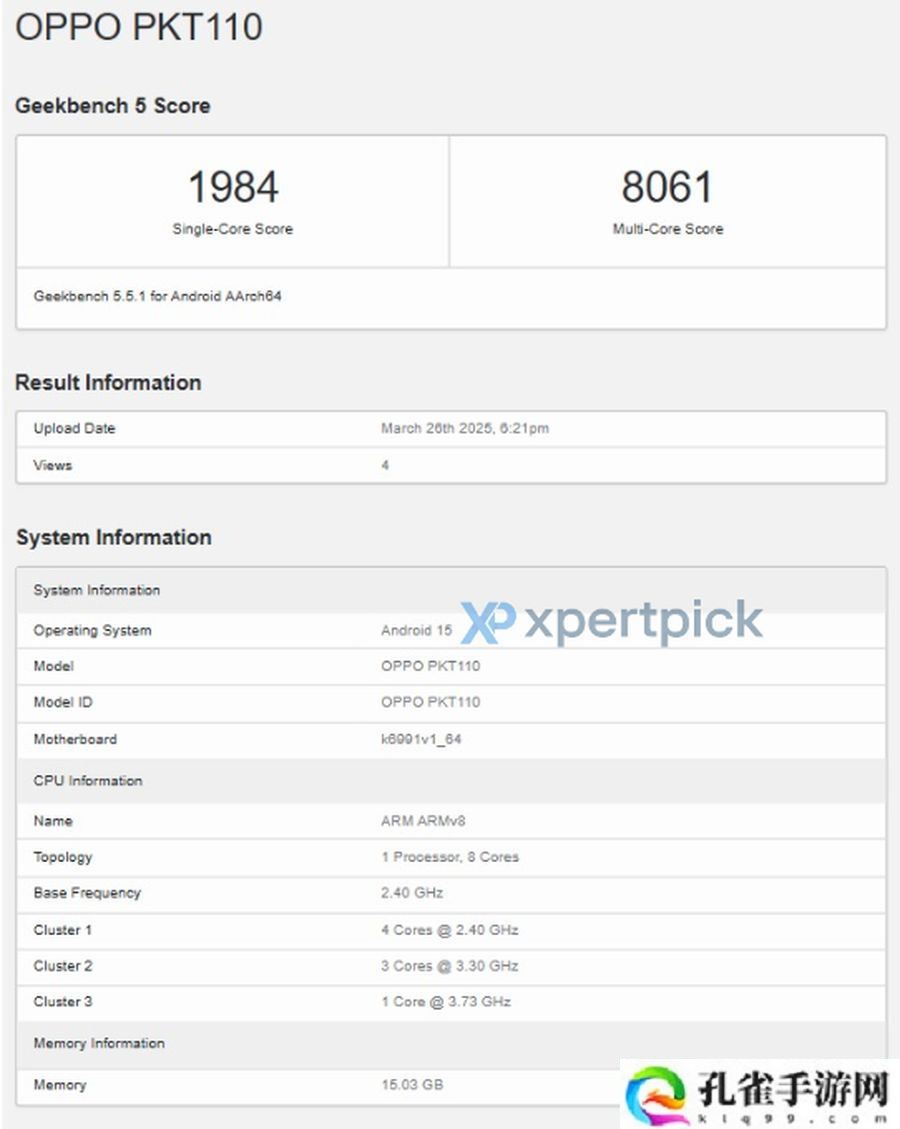The width and height of the screenshot is (900, 1129).
Task: Click the 1 Processor, 8 Cores value
Action: pos(450,857)
